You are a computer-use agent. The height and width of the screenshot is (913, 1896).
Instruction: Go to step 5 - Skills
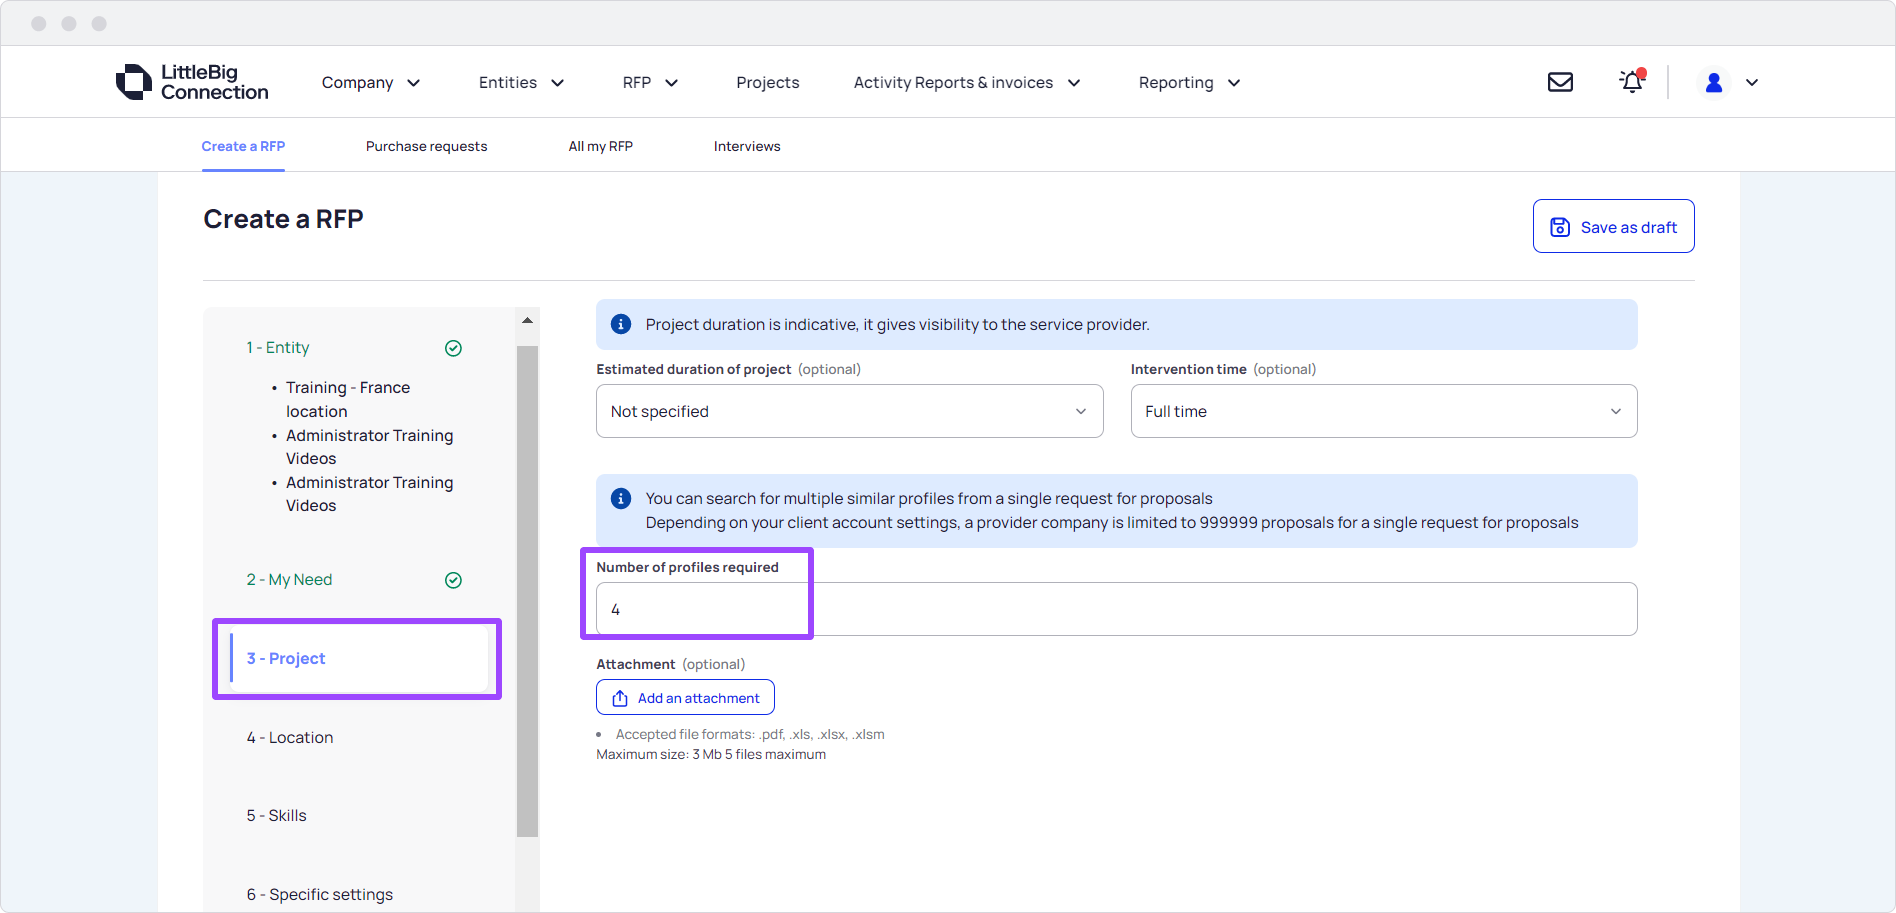tap(276, 816)
